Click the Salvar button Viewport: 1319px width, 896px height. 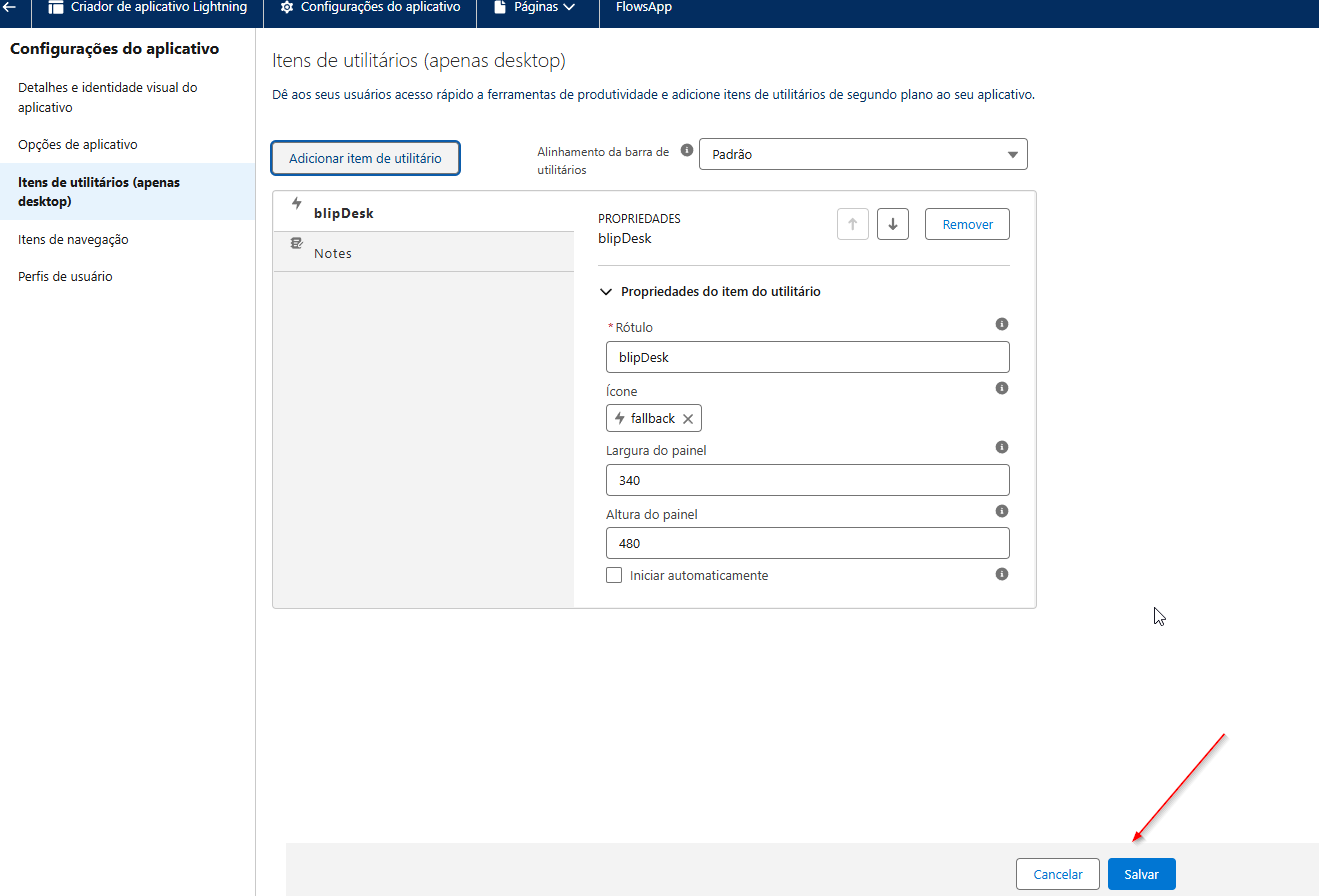click(x=1142, y=874)
